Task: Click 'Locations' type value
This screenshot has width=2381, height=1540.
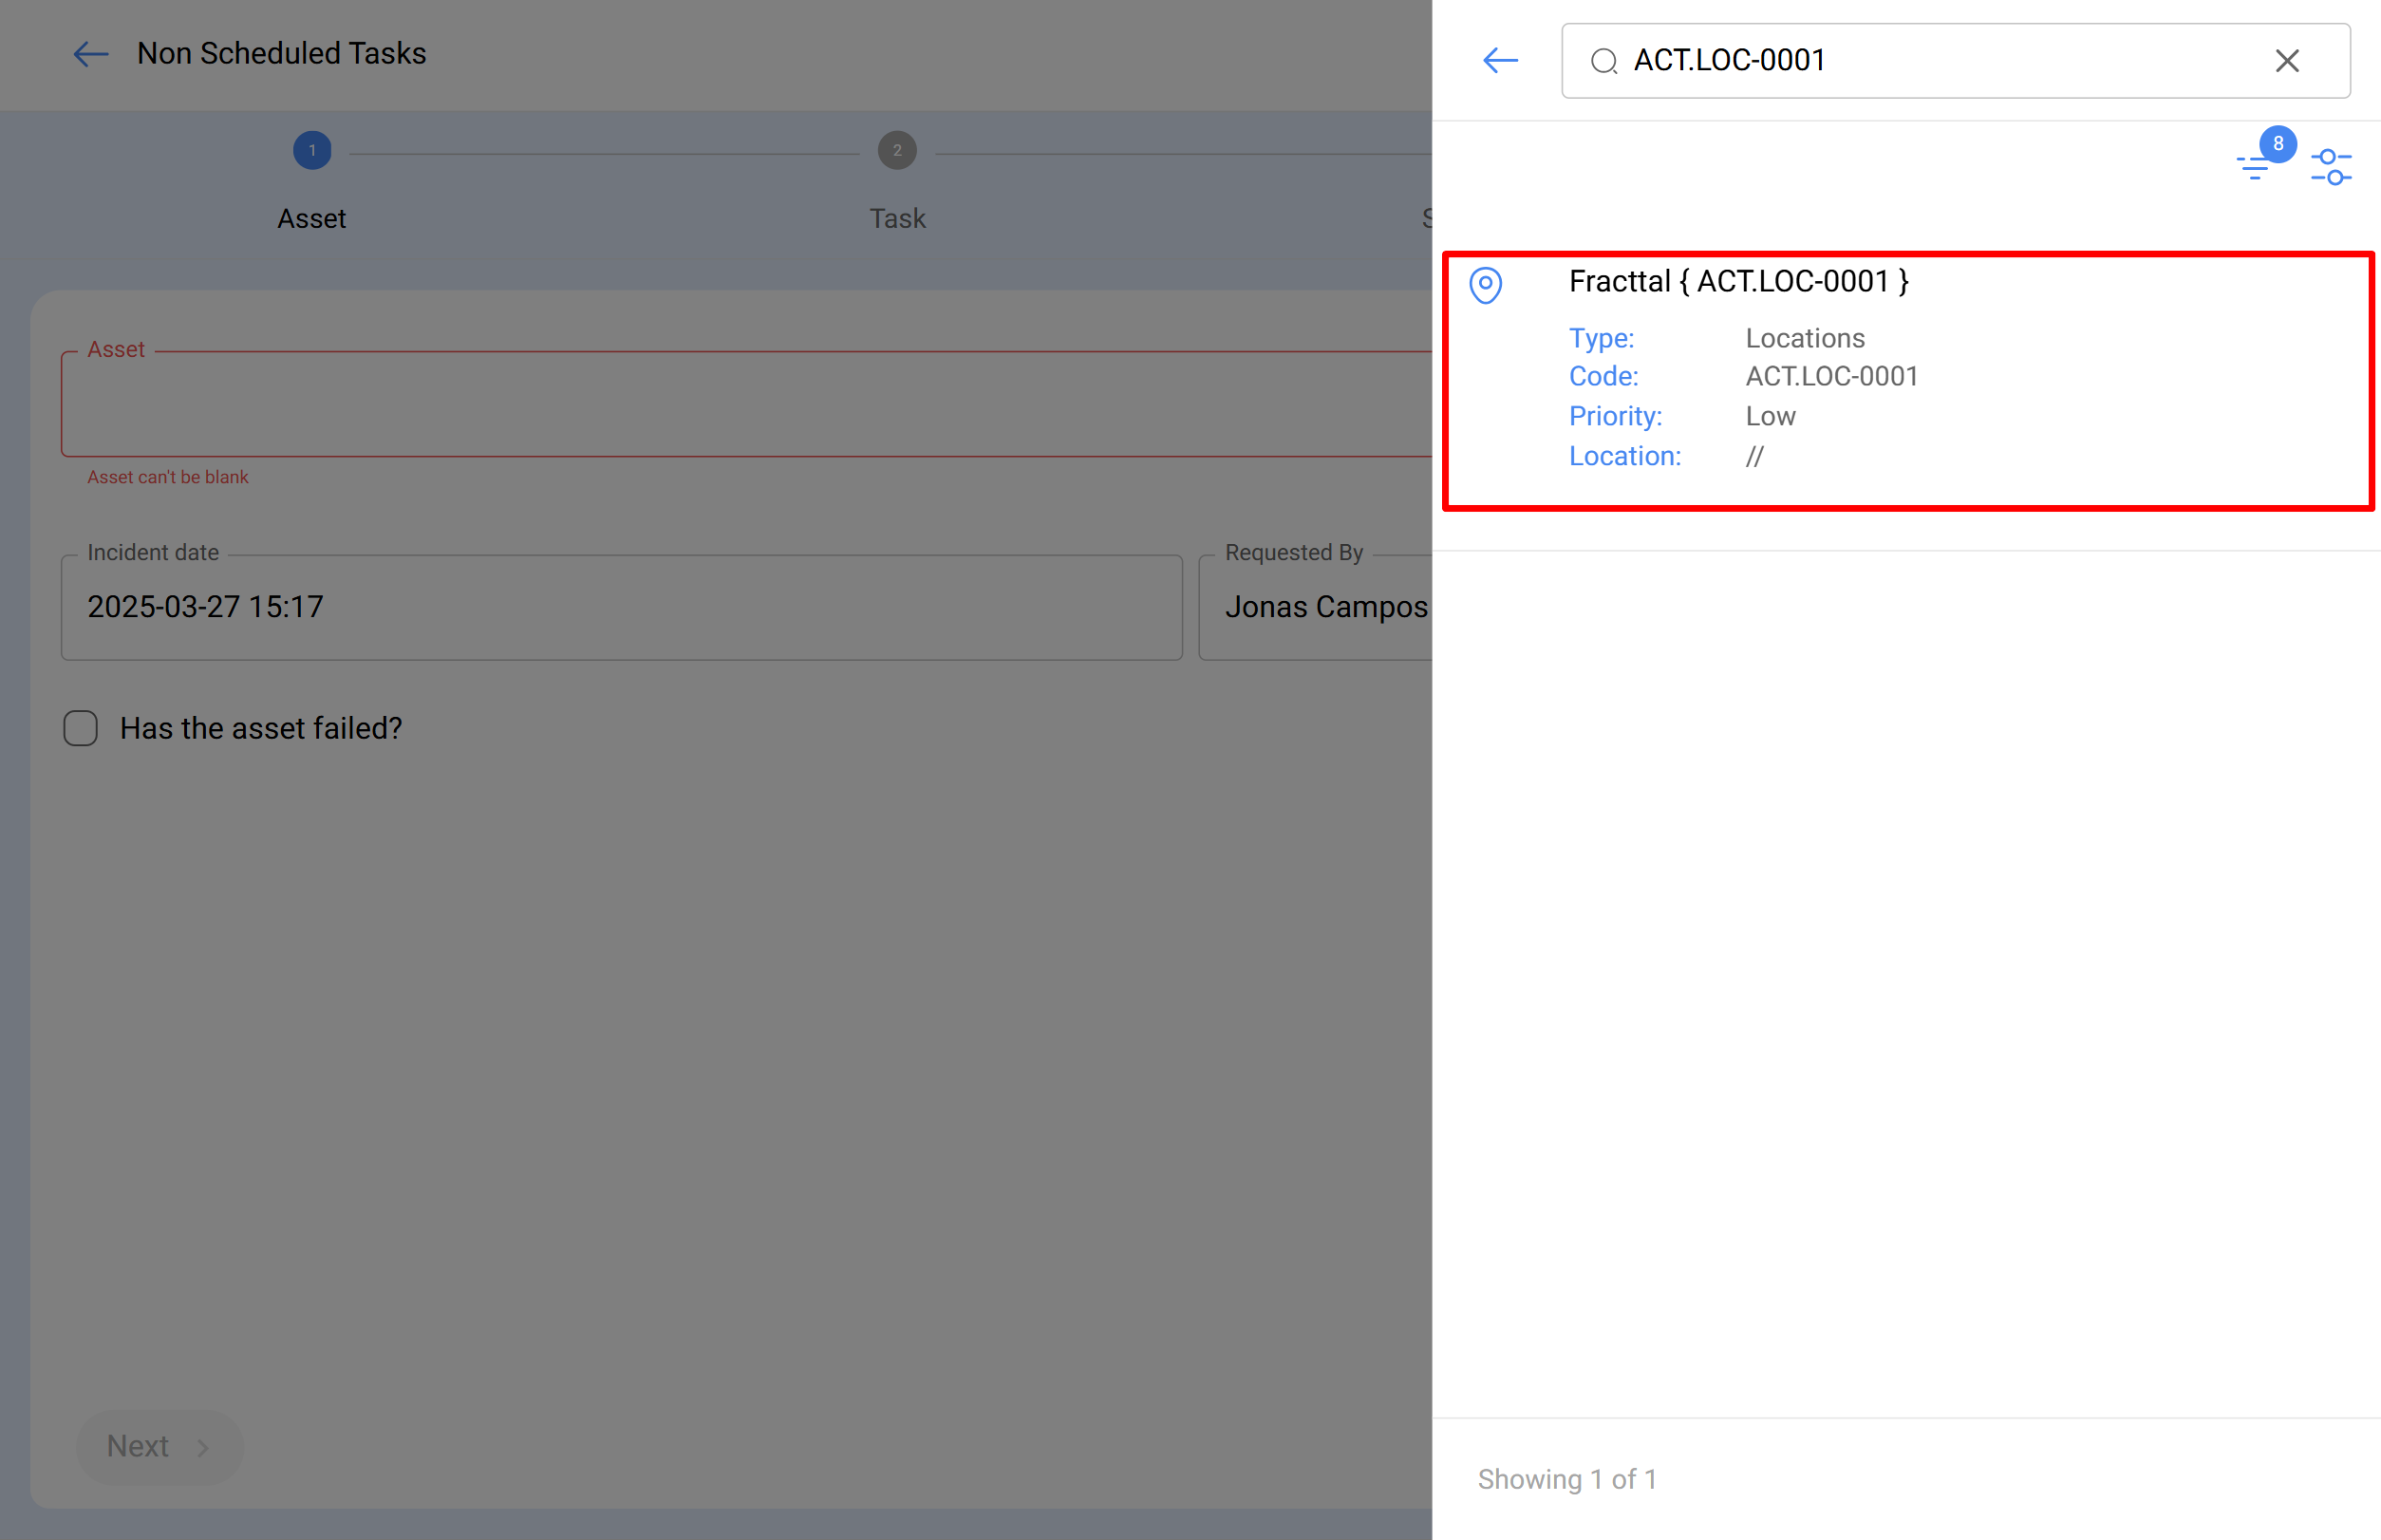Action: tap(1804, 339)
